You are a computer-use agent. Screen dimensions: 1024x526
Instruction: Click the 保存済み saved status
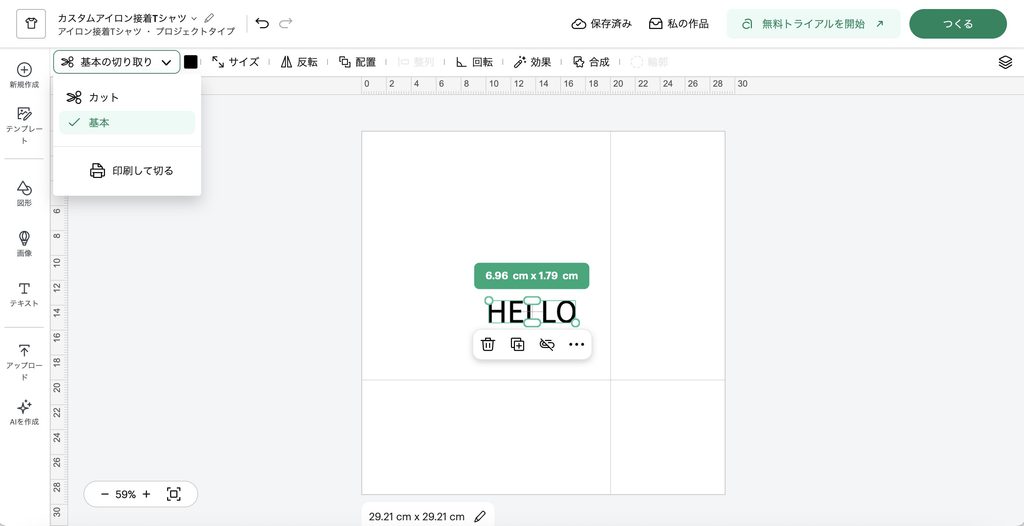[x=601, y=24]
